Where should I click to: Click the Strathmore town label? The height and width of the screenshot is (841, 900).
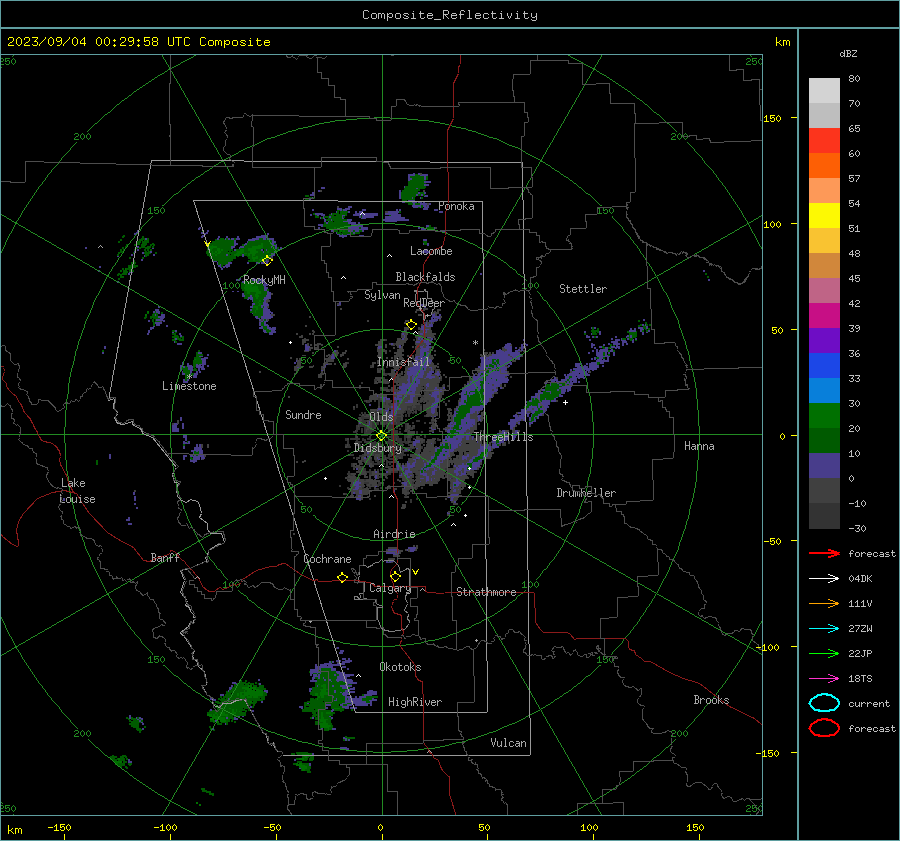(486, 592)
